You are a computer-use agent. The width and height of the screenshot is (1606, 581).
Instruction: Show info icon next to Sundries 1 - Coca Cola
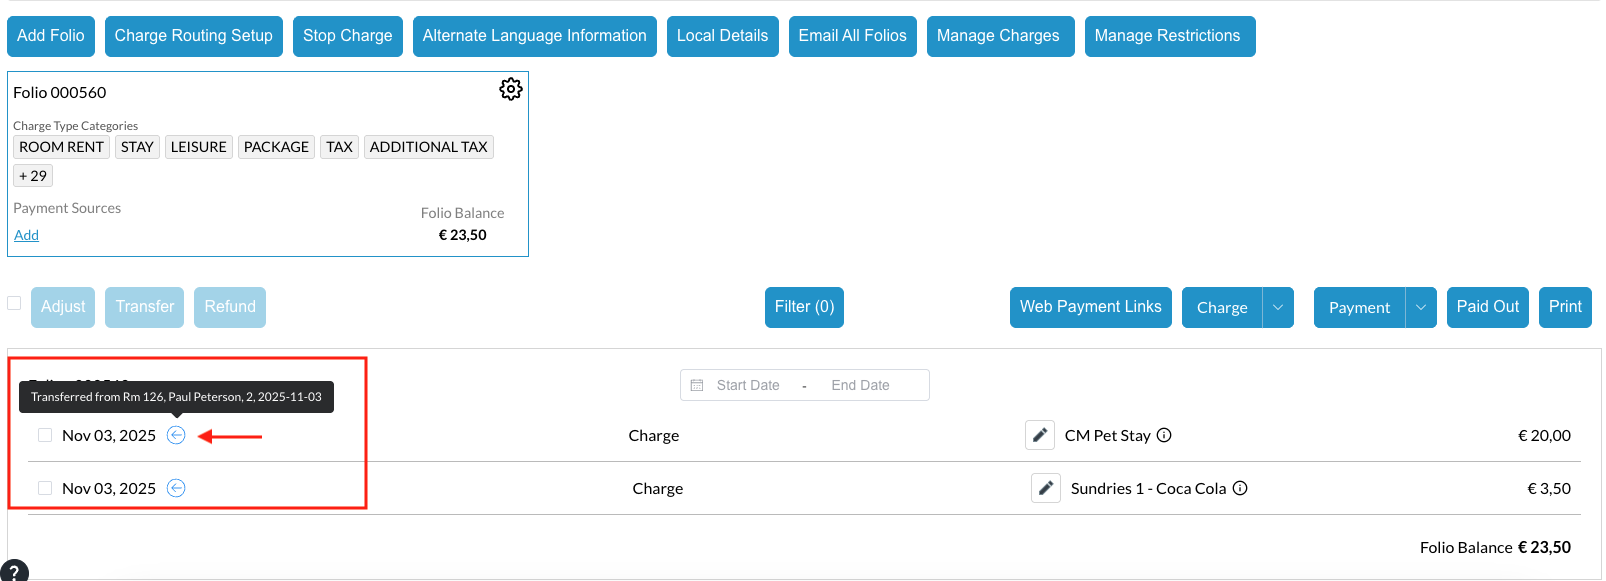[x=1240, y=488]
